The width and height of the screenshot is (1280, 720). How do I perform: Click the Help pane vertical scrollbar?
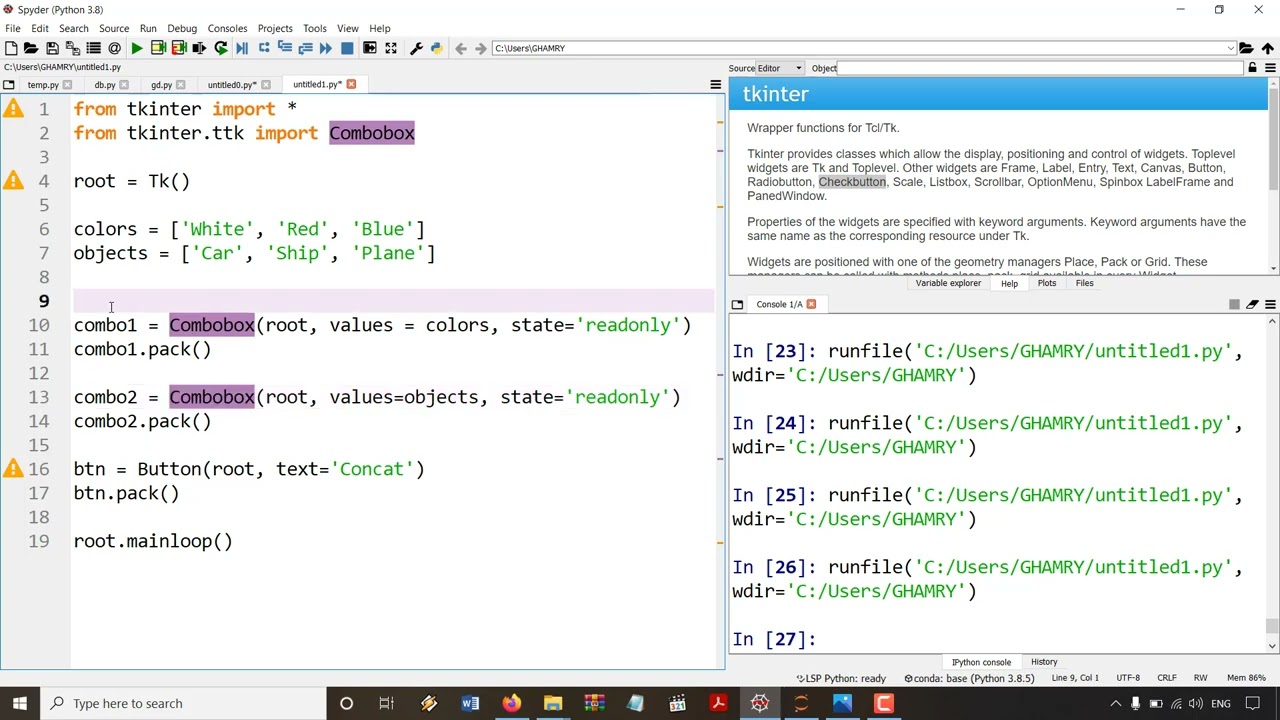(1273, 174)
